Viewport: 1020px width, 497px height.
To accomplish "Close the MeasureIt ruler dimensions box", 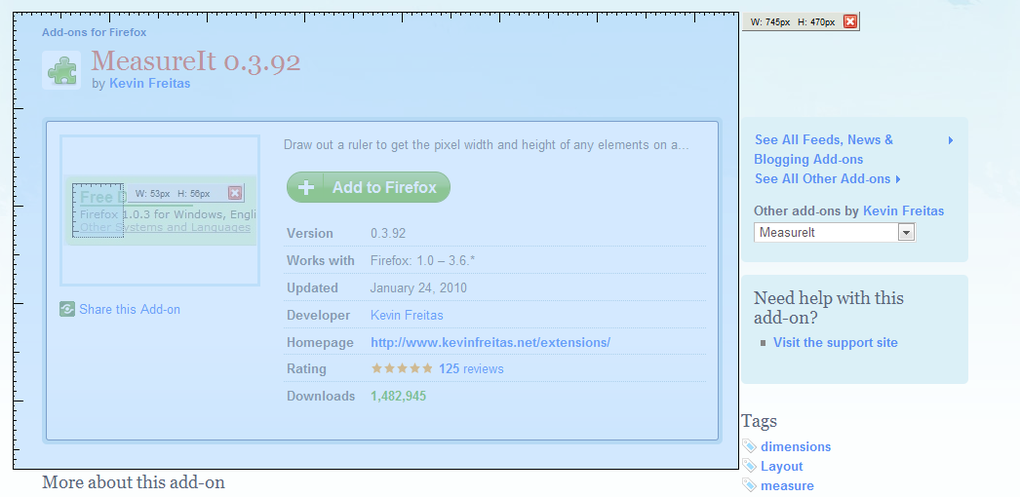I will click(x=850, y=22).
